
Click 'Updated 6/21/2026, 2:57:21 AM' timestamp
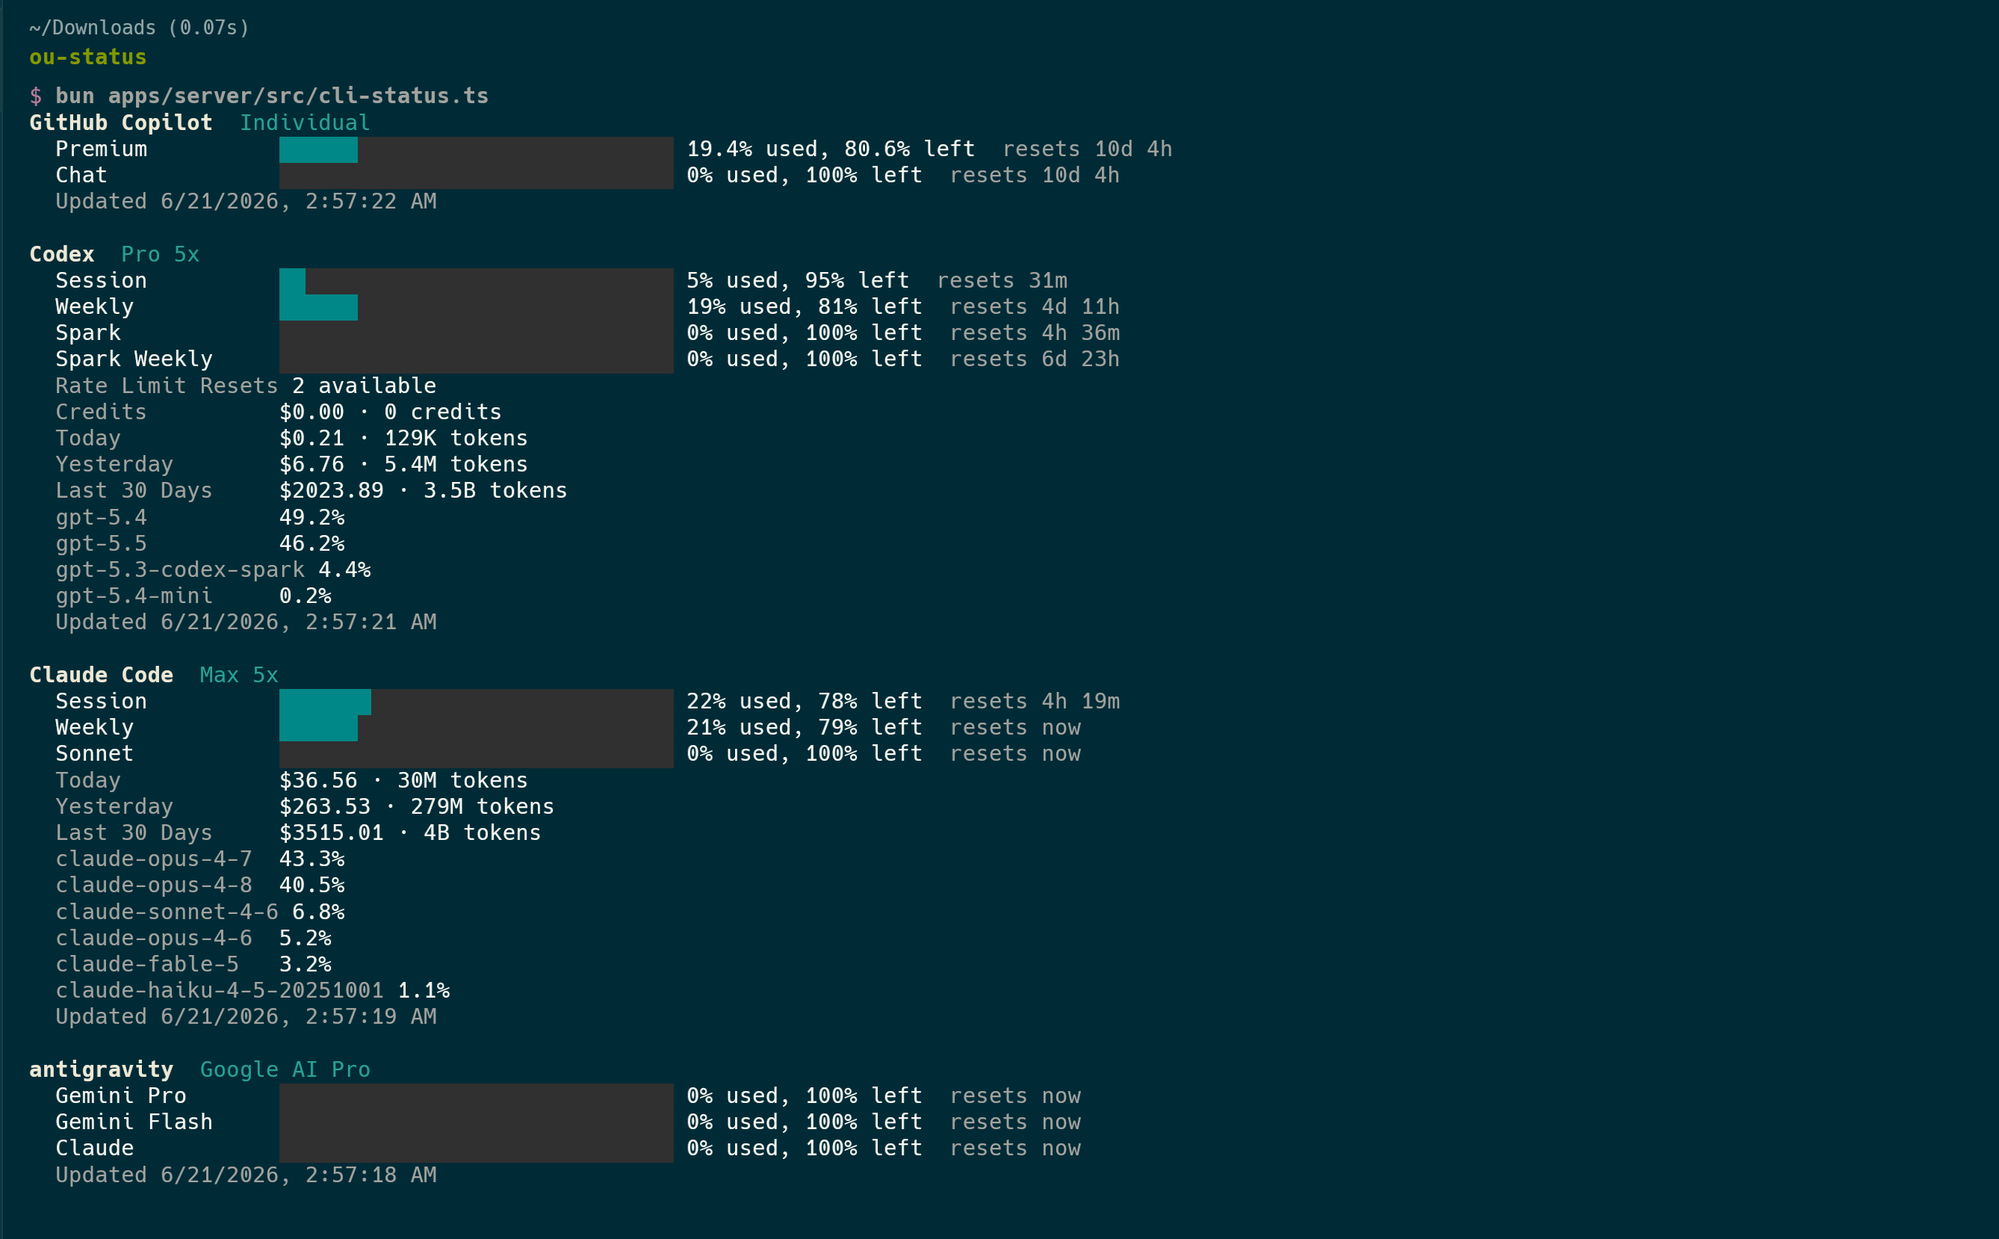tap(246, 622)
